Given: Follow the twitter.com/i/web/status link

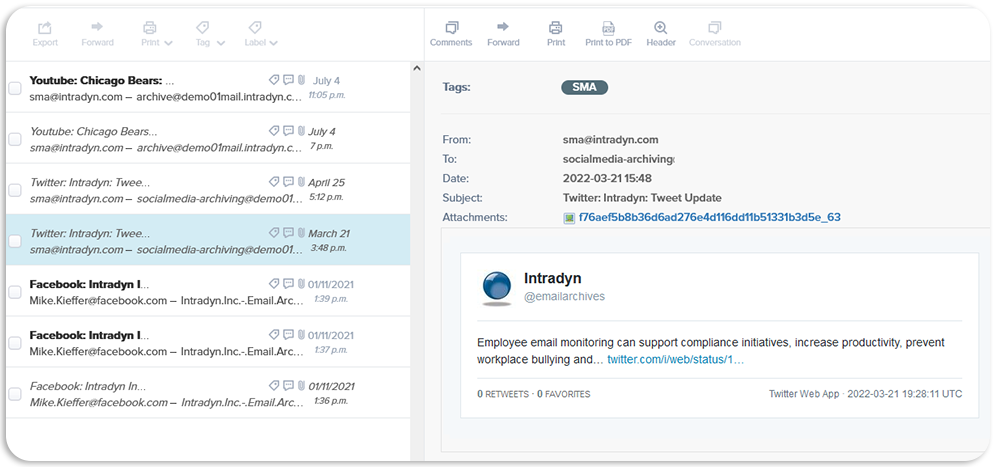Looking at the screenshot, I should point(675,359).
